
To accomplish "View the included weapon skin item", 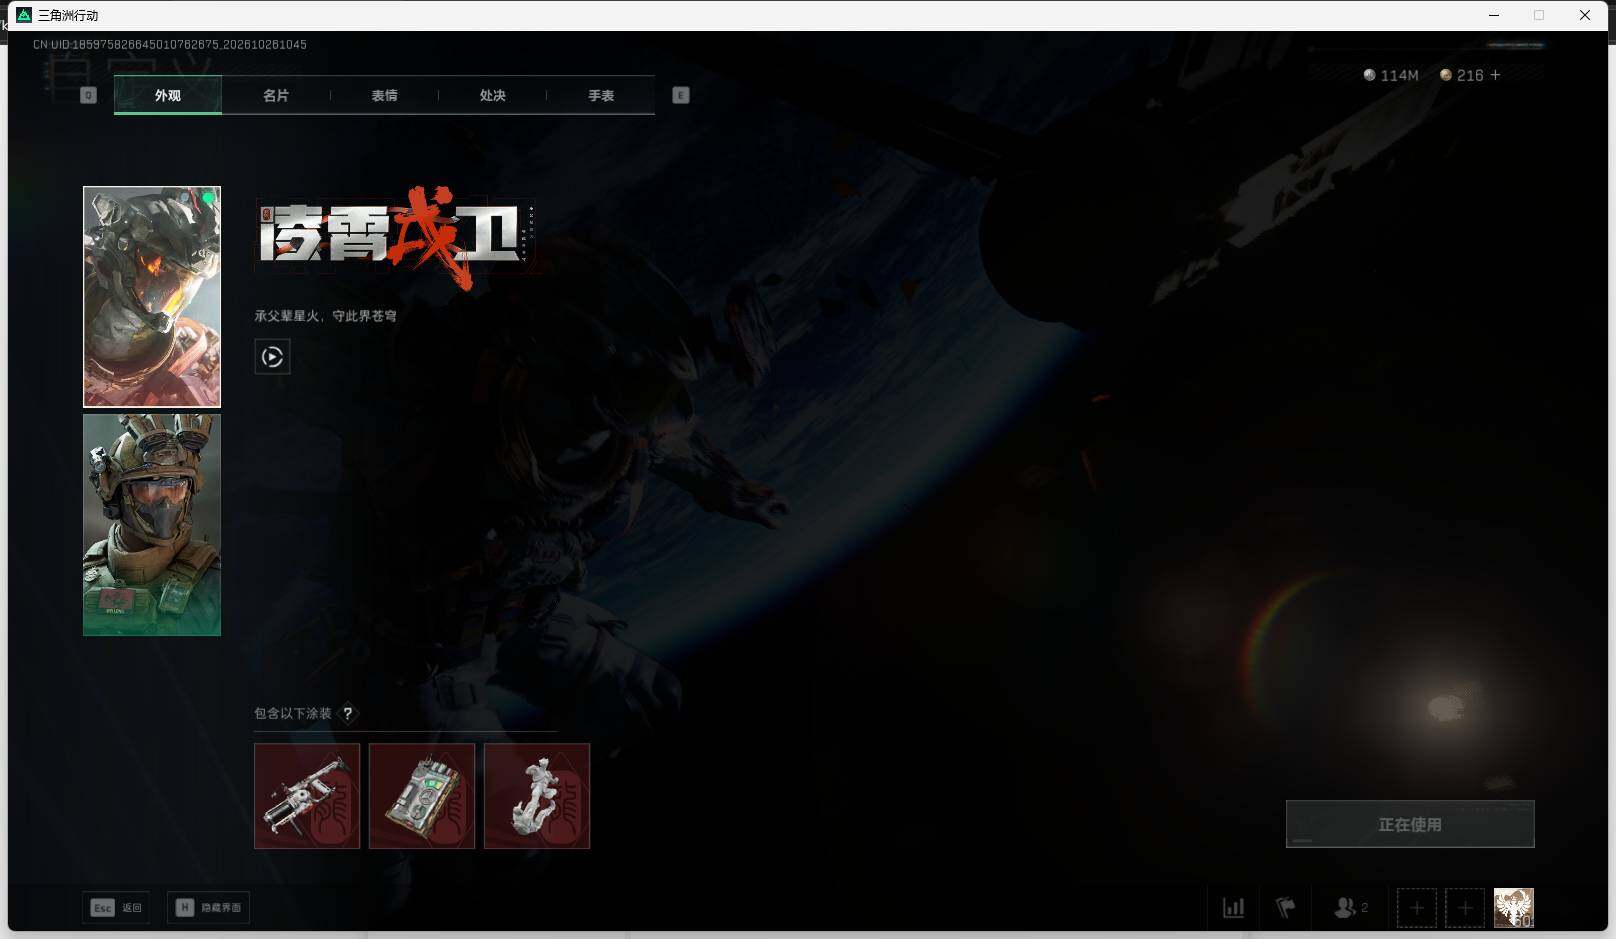I will point(307,796).
